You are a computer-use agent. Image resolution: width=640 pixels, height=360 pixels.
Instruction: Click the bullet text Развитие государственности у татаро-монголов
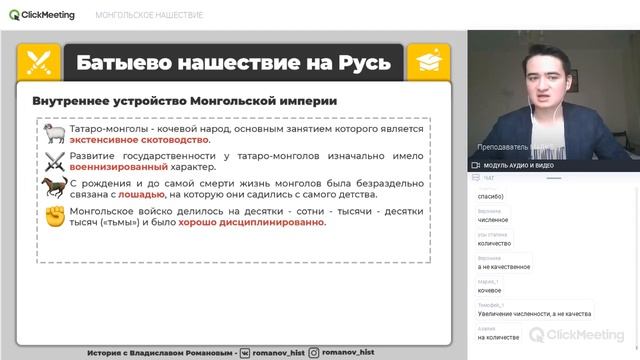[247, 161]
